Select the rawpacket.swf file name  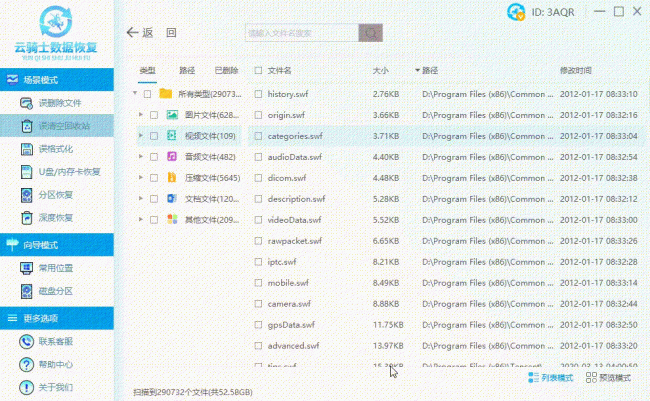[x=294, y=241]
